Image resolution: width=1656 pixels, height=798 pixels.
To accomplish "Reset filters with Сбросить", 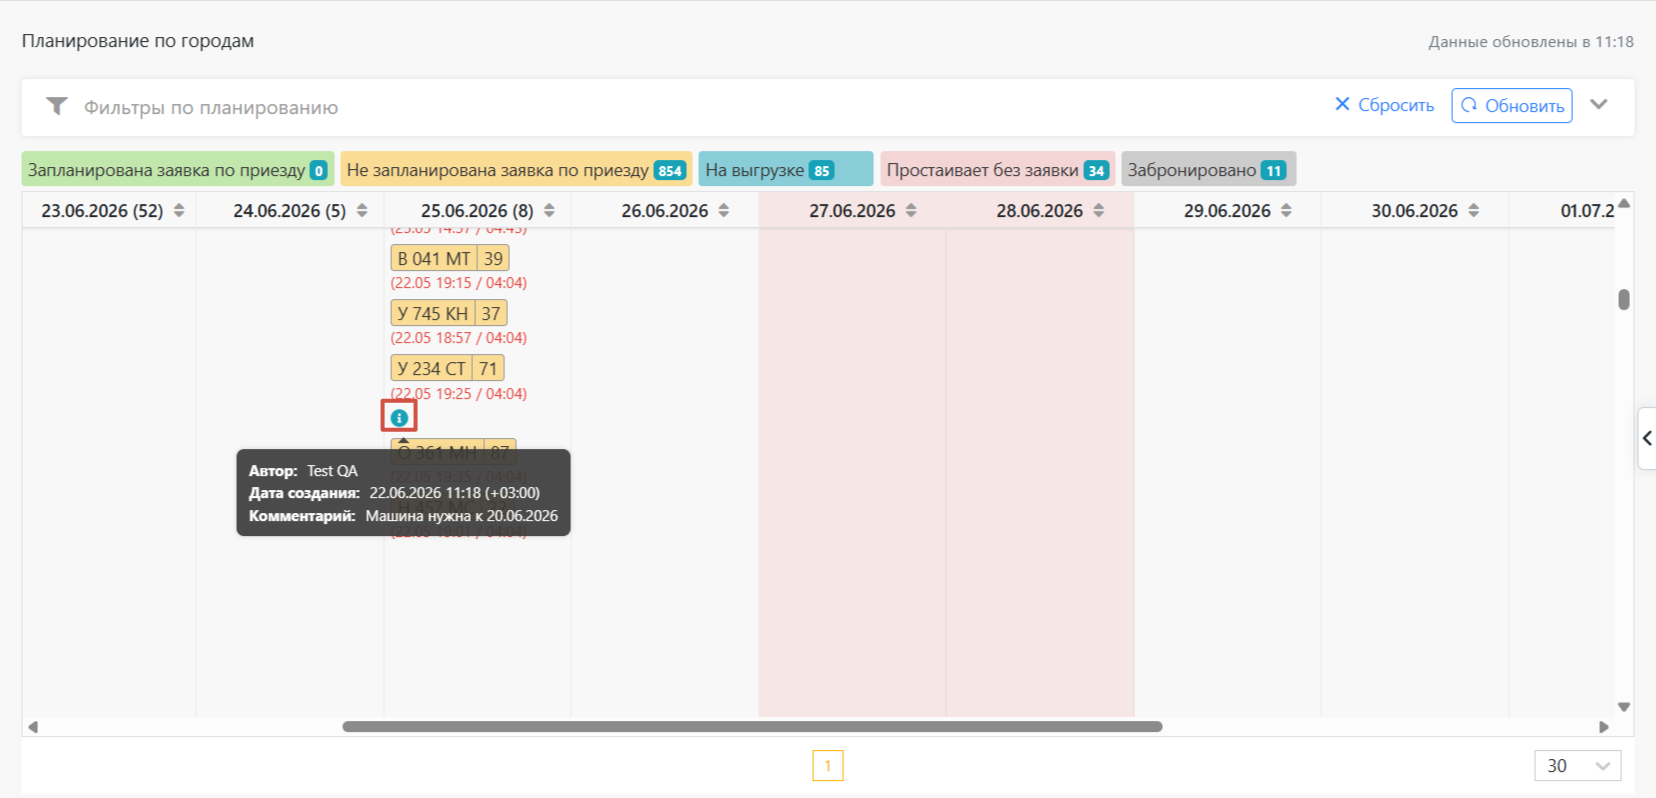I will point(1384,105).
